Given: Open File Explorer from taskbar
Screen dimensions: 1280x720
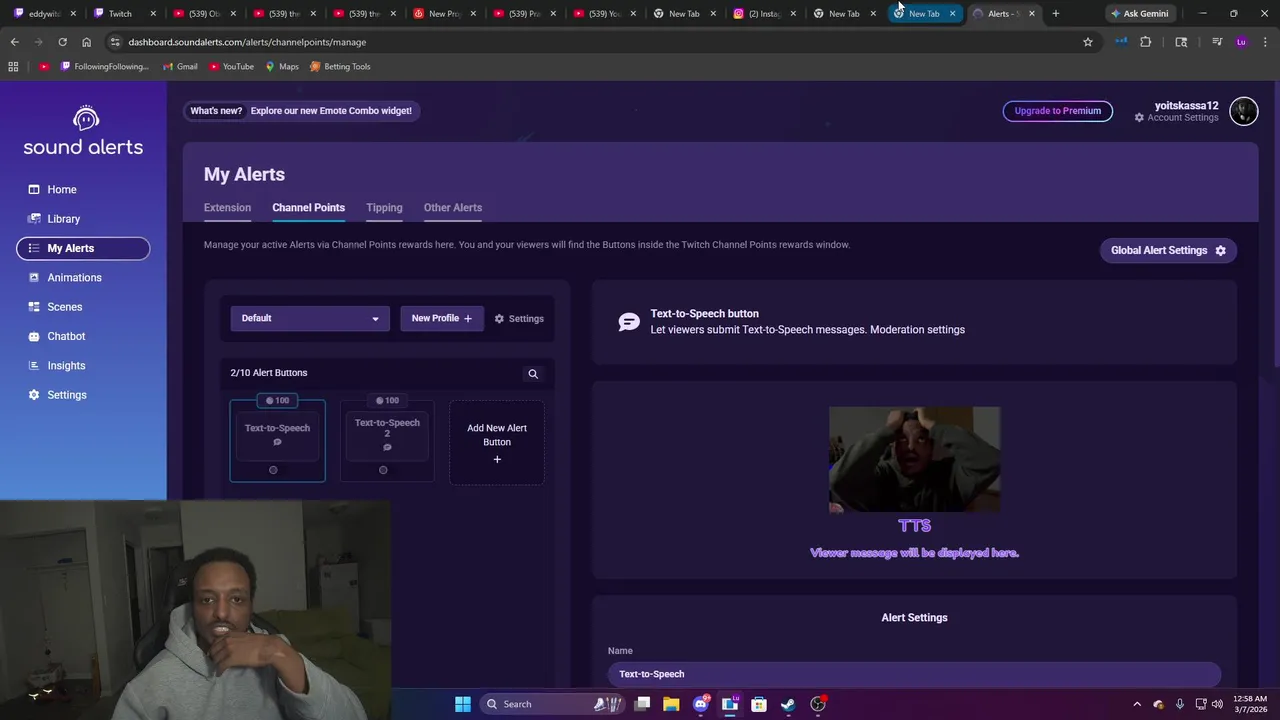Looking at the screenshot, I should [671, 704].
